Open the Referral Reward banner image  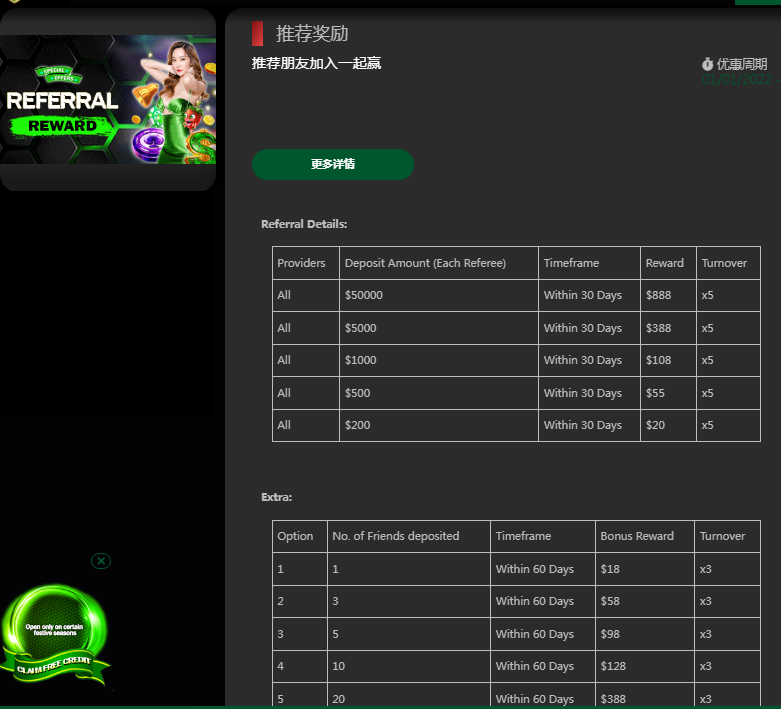108,100
